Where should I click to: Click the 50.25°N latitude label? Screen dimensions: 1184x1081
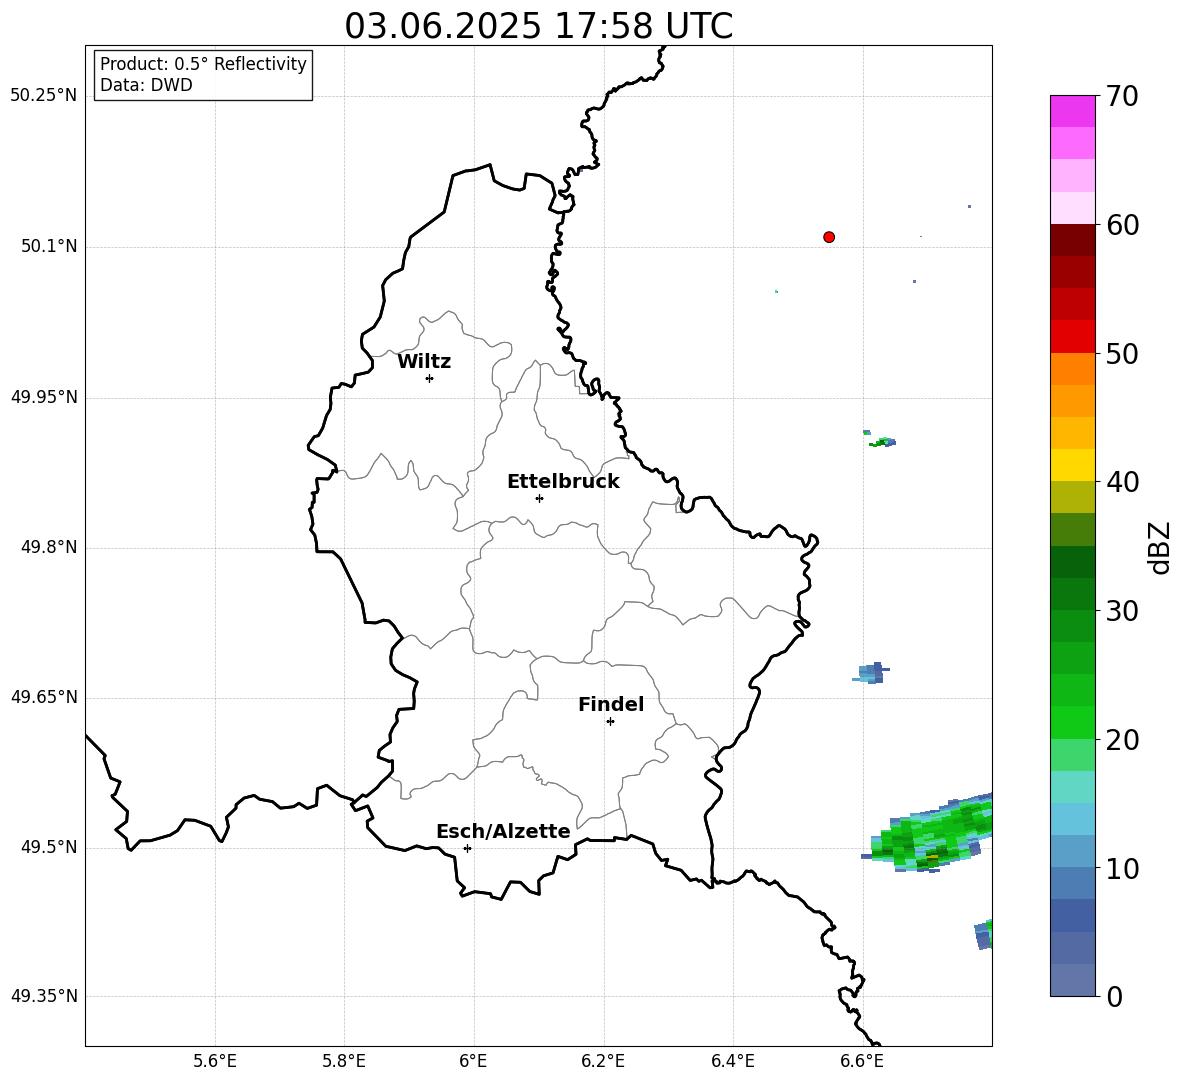(x=44, y=96)
